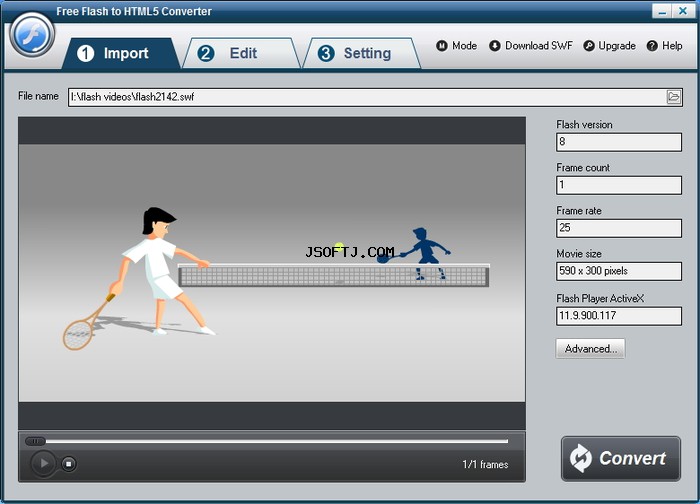Select the Flash version field
The height and width of the screenshot is (504, 700).
click(619, 142)
